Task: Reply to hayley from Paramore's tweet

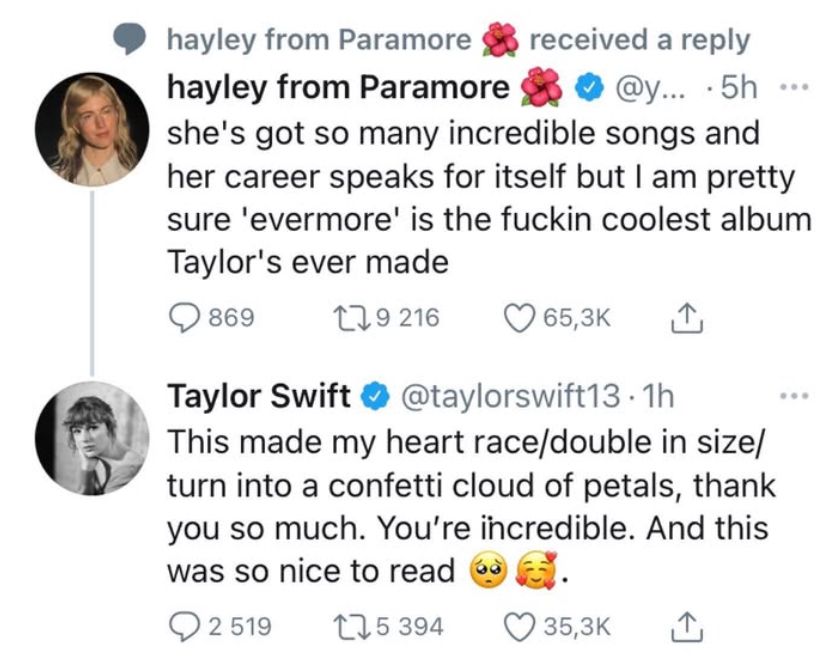Action: [181, 317]
